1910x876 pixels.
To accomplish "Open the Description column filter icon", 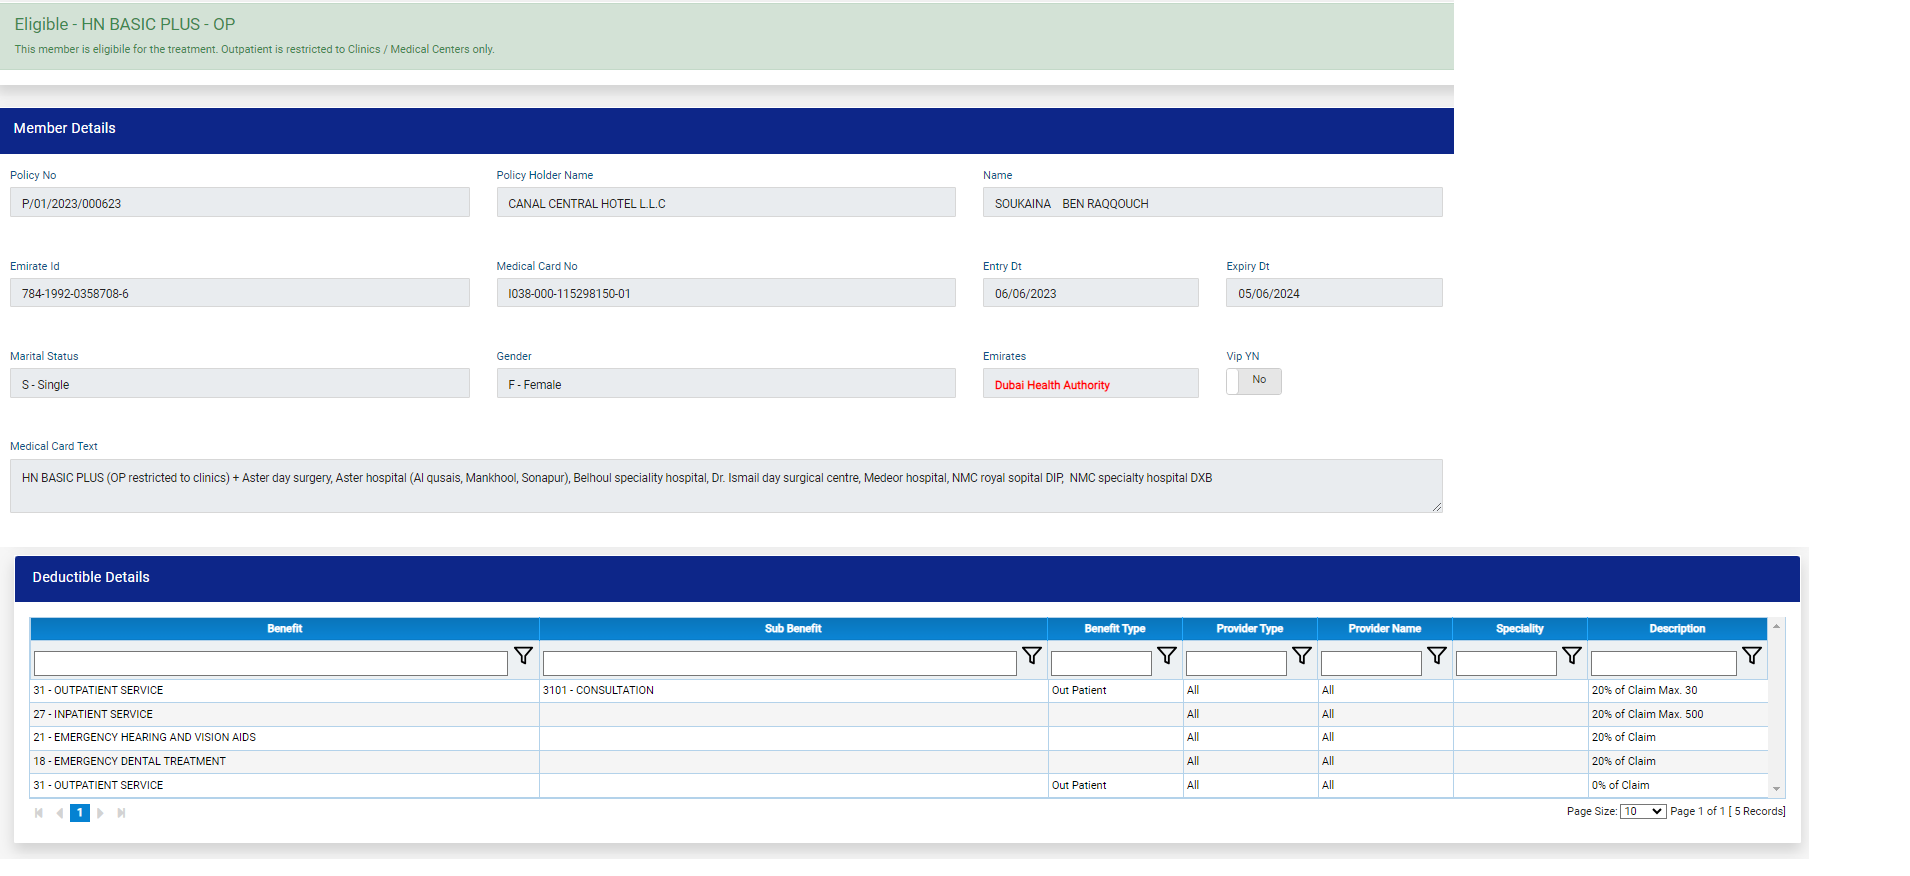I will pos(1752,656).
